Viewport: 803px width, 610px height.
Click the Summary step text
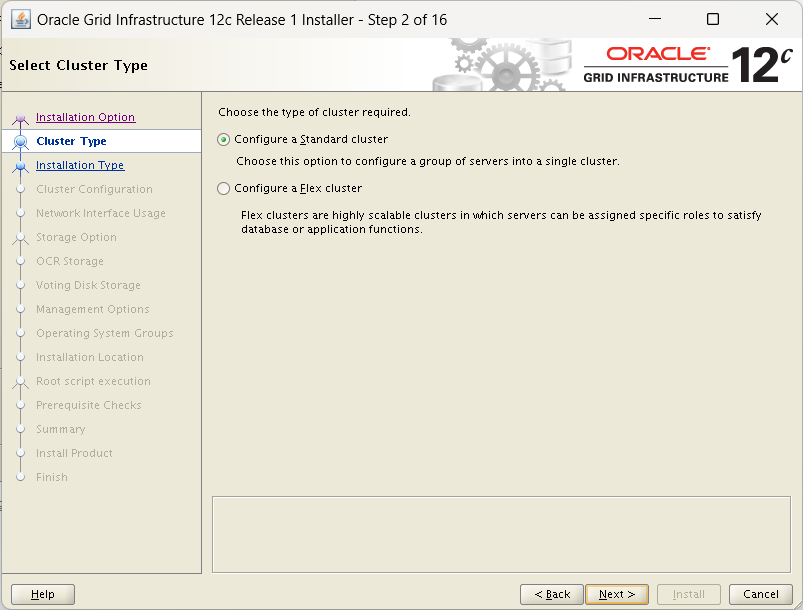60,429
